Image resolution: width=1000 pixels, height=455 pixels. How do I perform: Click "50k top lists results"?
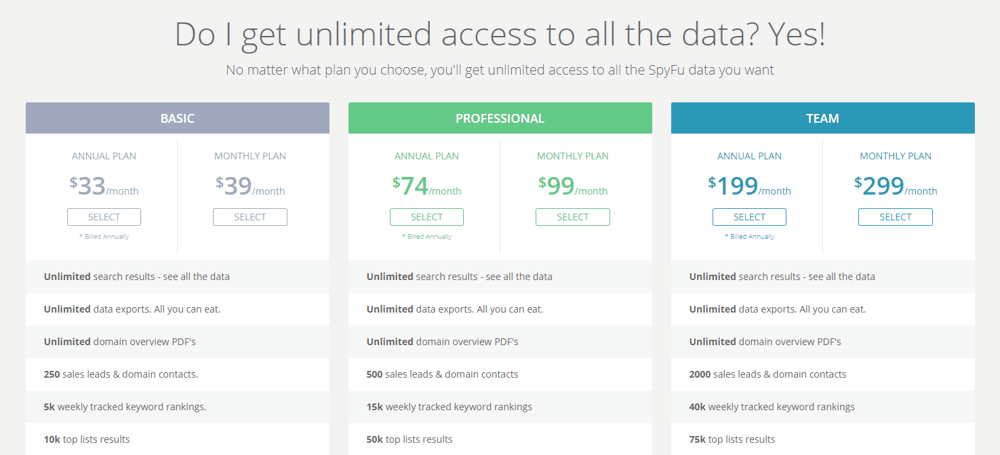(409, 439)
